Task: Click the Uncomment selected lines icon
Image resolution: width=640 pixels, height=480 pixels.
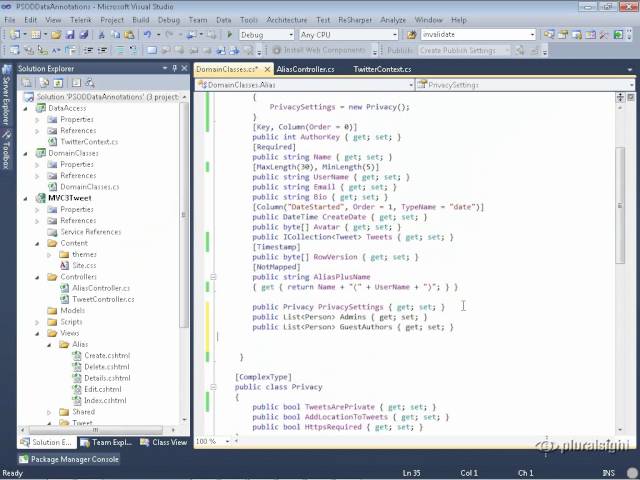Action: [133, 51]
